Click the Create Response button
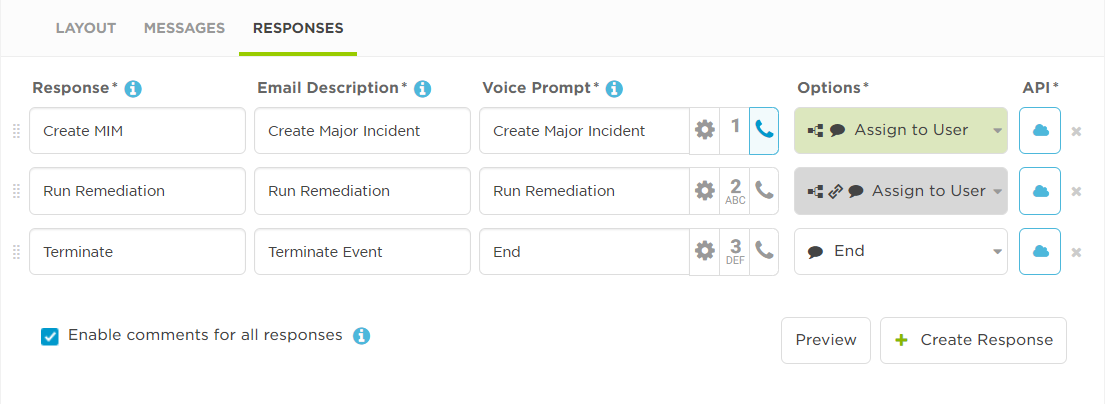This screenshot has height=404, width=1105. [x=973, y=340]
